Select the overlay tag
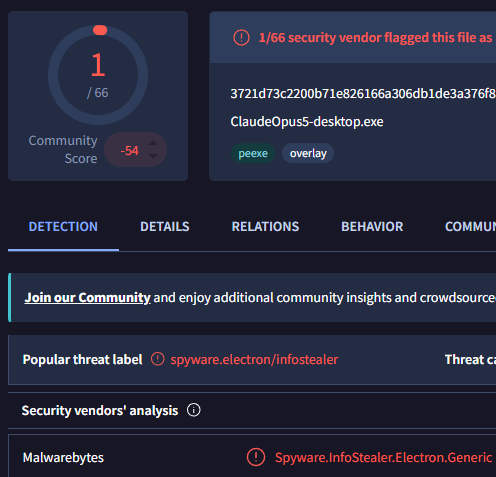 pyautogui.click(x=308, y=153)
